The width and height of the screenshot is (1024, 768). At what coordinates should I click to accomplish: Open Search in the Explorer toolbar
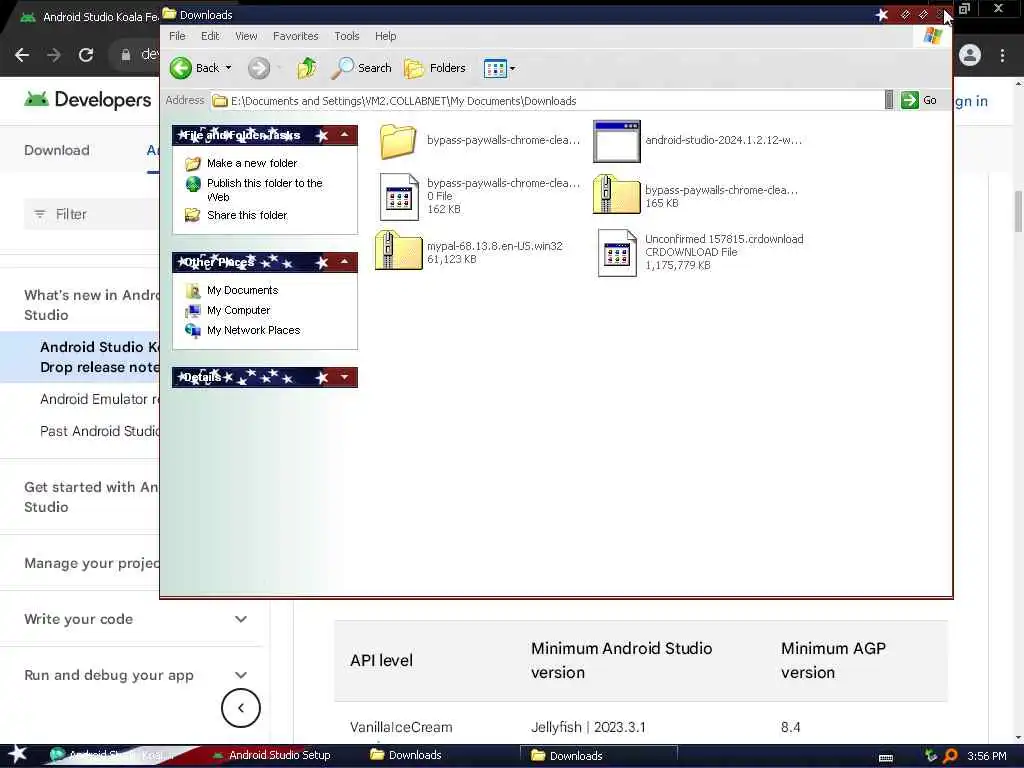point(361,68)
